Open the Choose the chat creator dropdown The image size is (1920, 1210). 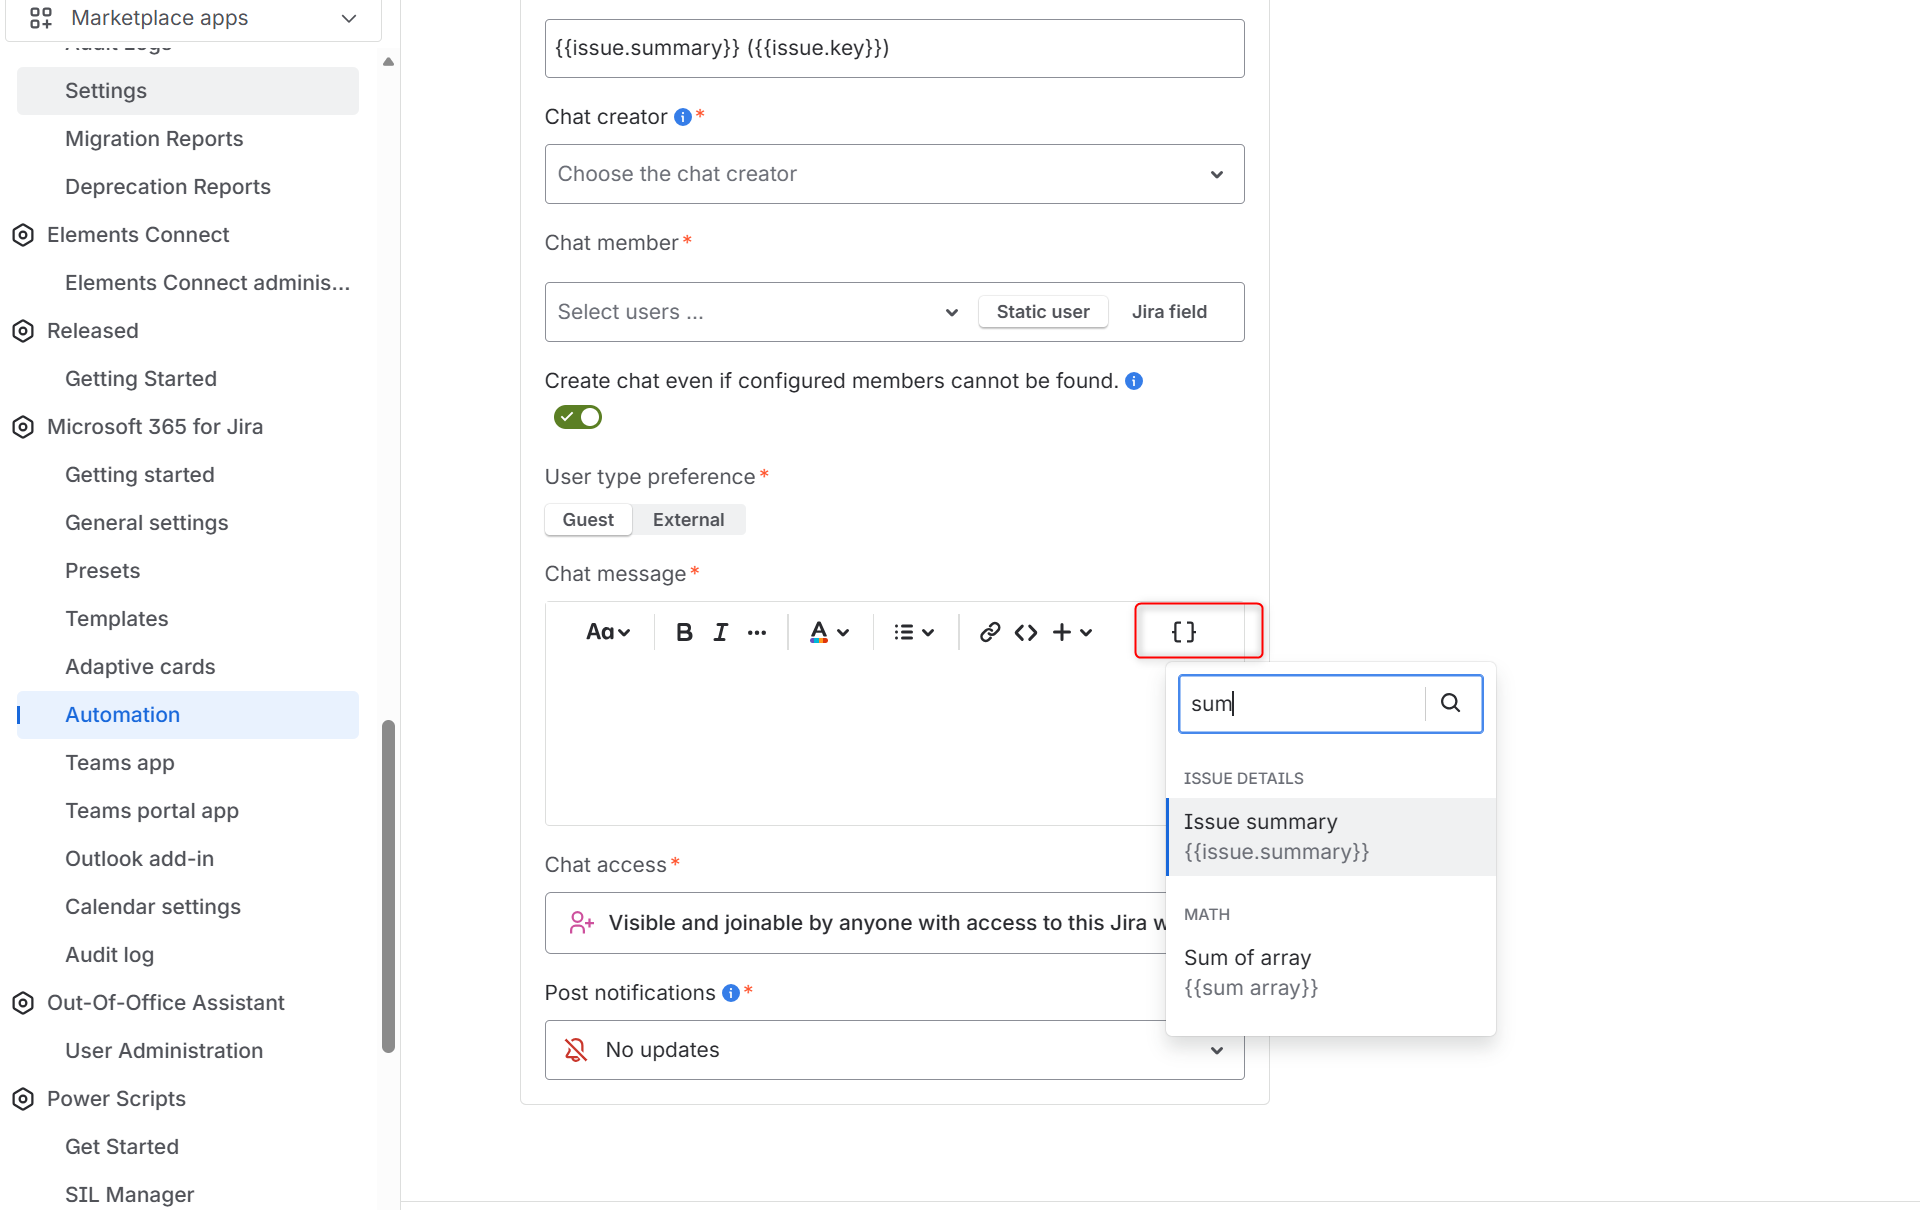894,174
